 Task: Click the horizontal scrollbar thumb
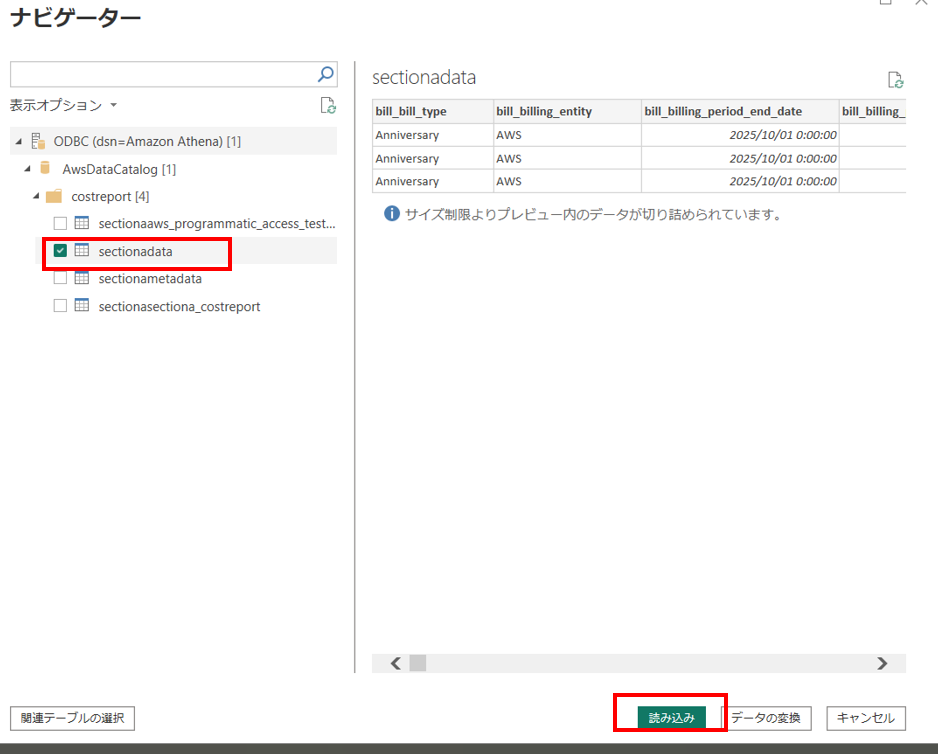(418, 663)
